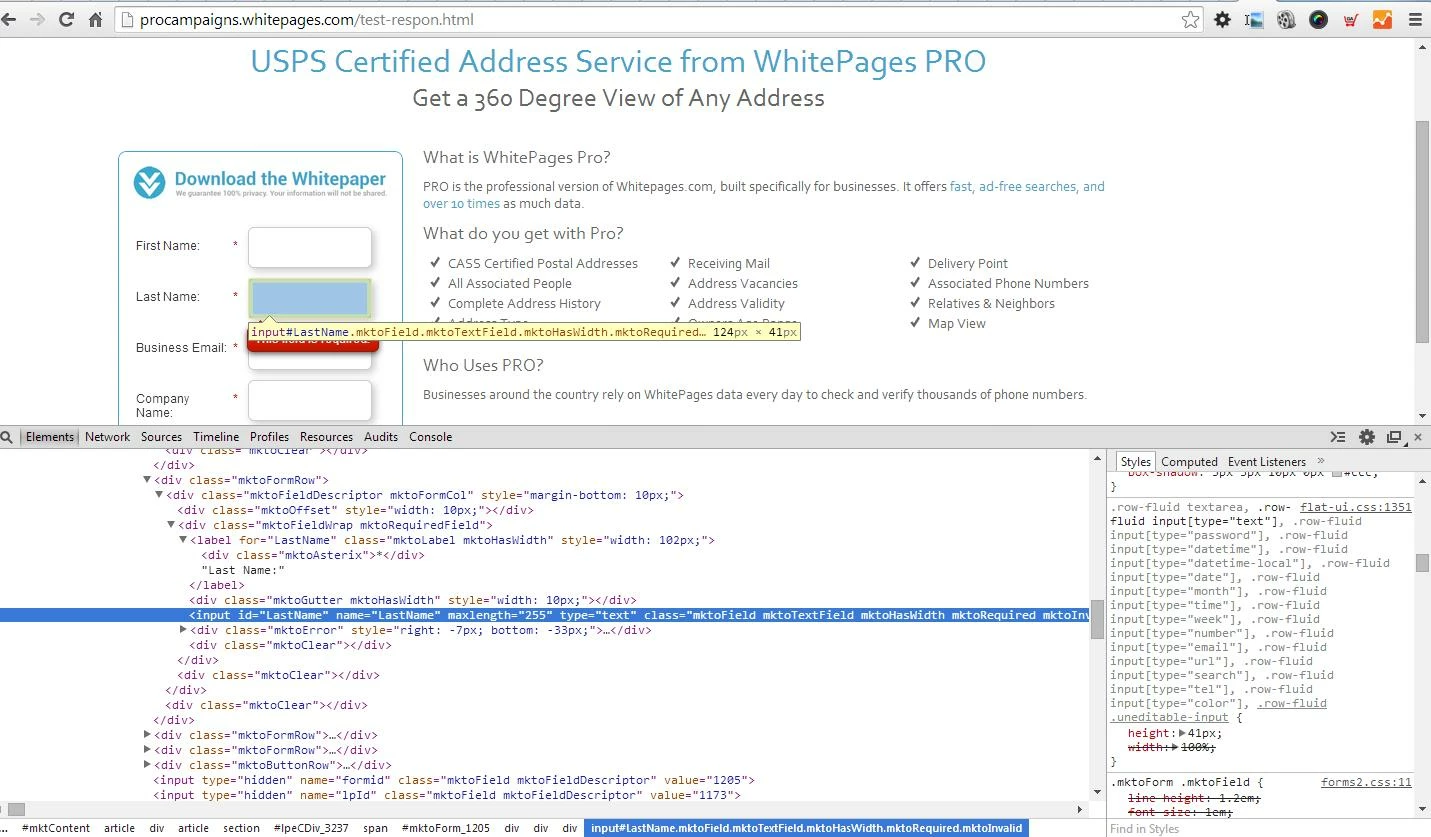The height and width of the screenshot is (837, 1431).
Task: Click the Elements panel horizontal scrollbar thumb
Action: click(x=16, y=809)
